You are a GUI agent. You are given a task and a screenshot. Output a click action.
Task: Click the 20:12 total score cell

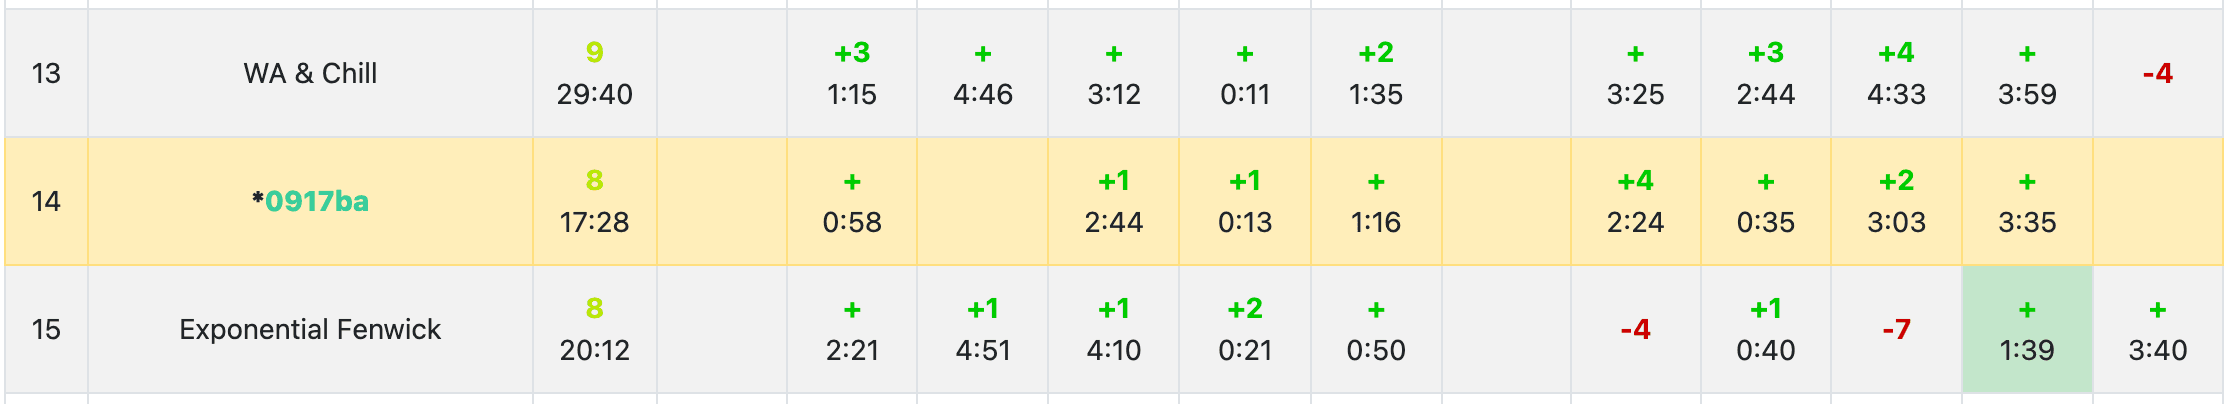point(594,329)
